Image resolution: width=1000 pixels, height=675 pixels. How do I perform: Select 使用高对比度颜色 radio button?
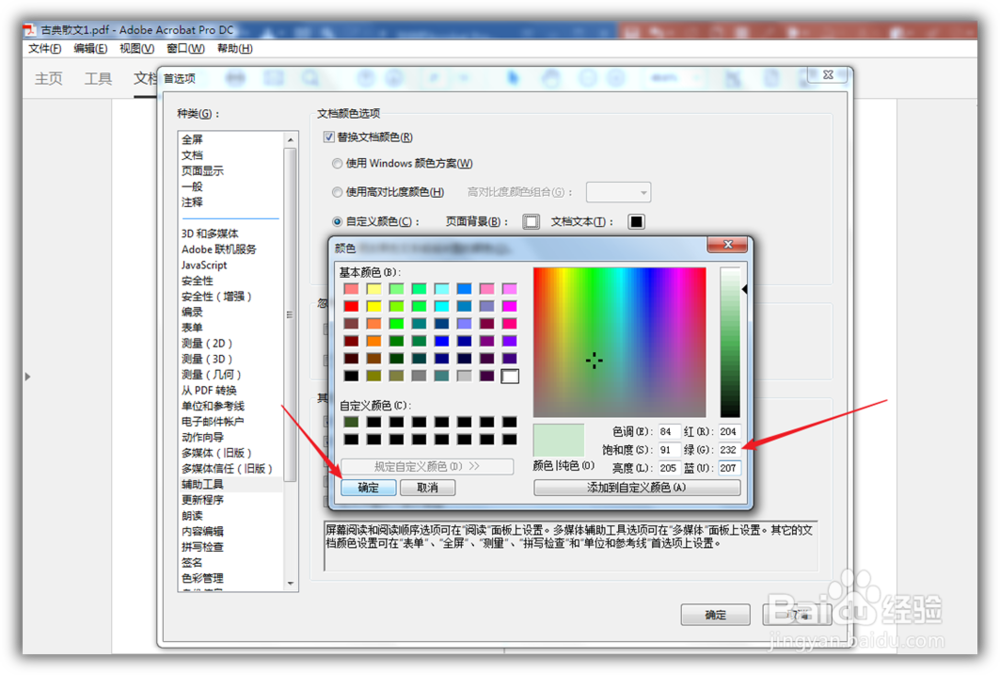click(x=337, y=192)
